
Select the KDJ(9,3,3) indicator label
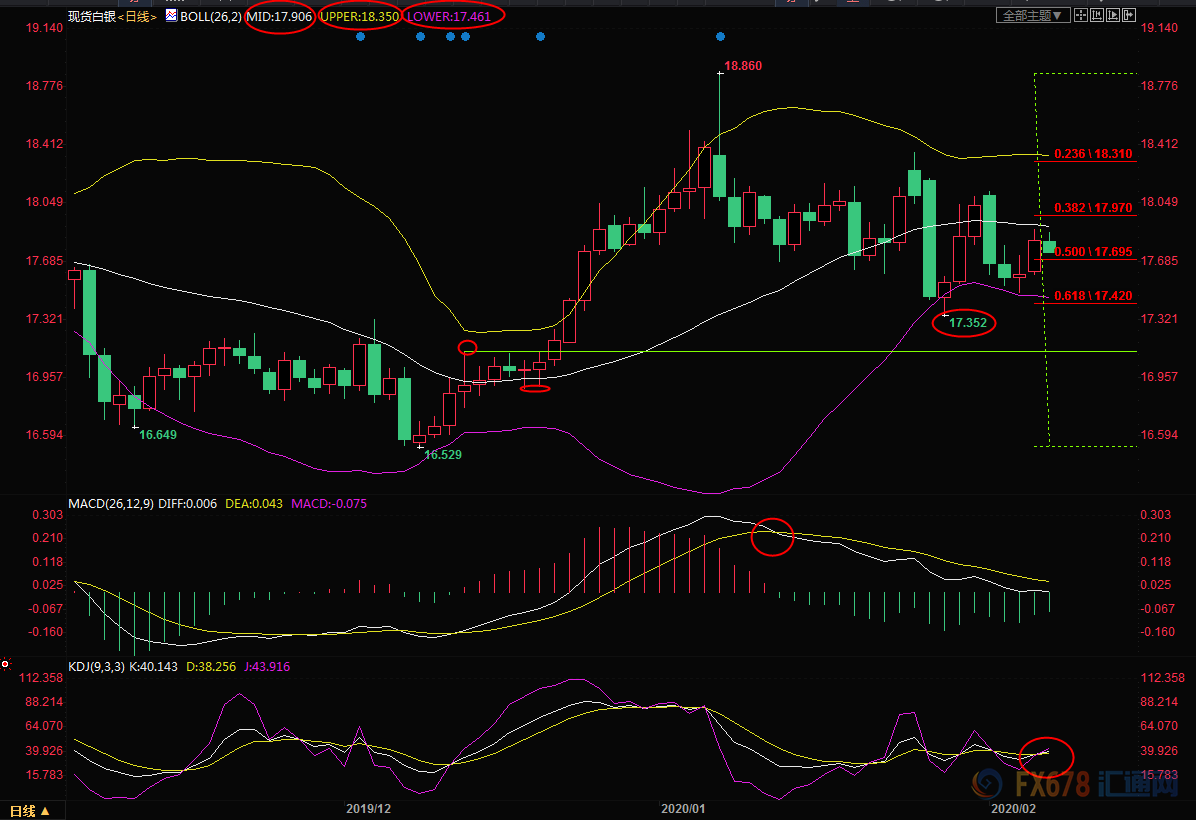click(96, 666)
